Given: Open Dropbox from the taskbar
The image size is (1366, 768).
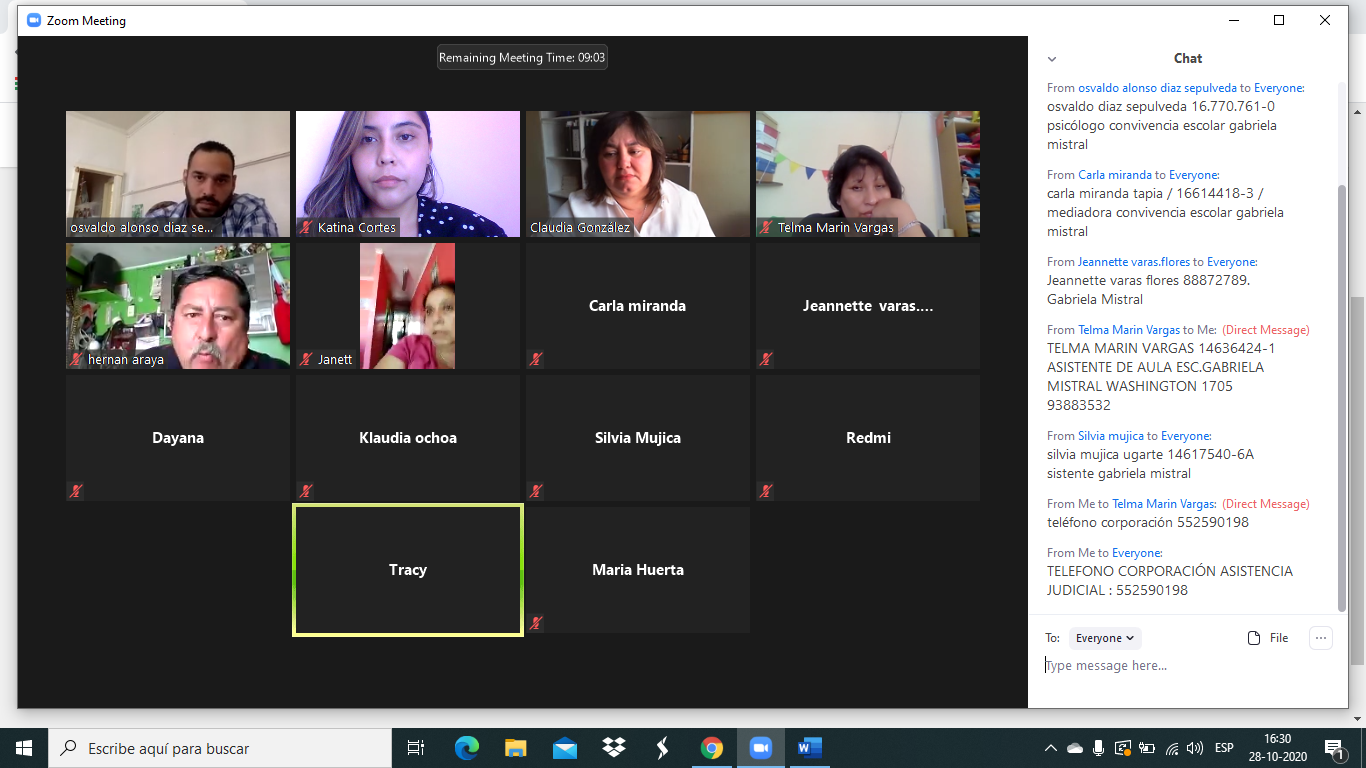Looking at the screenshot, I should [613, 748].
